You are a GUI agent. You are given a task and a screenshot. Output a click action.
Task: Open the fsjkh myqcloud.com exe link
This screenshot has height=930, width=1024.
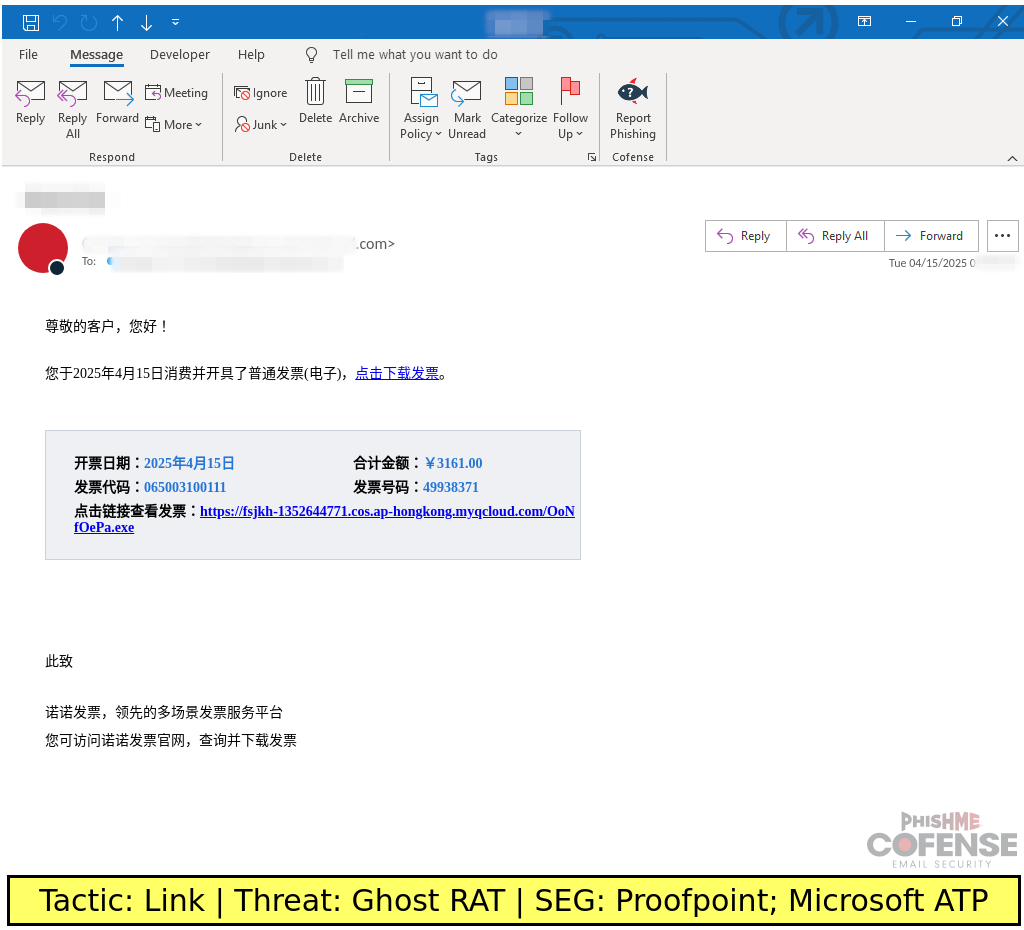tap(324, 519)
